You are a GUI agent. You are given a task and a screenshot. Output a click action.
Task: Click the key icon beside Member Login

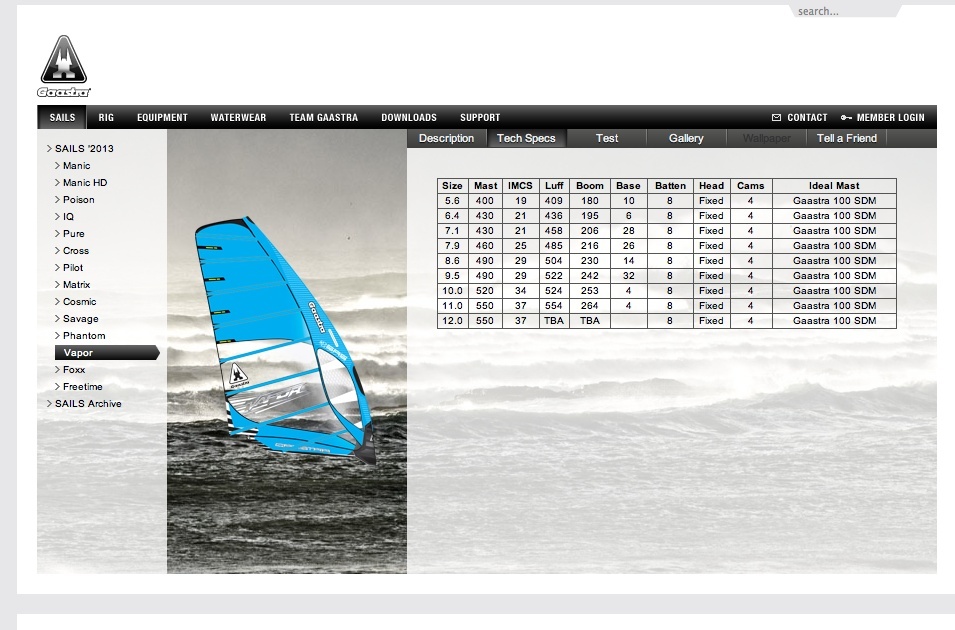pos(846,118)
